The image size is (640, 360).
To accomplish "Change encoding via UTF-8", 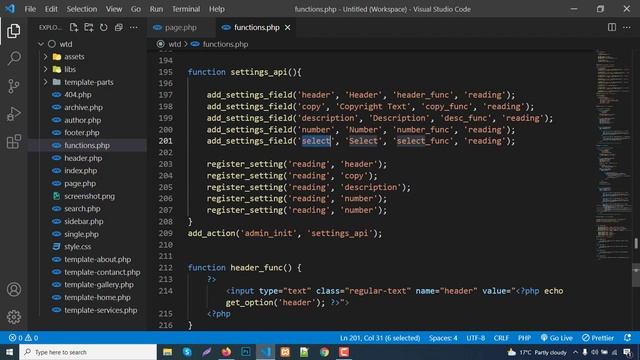I will point(476,338).
